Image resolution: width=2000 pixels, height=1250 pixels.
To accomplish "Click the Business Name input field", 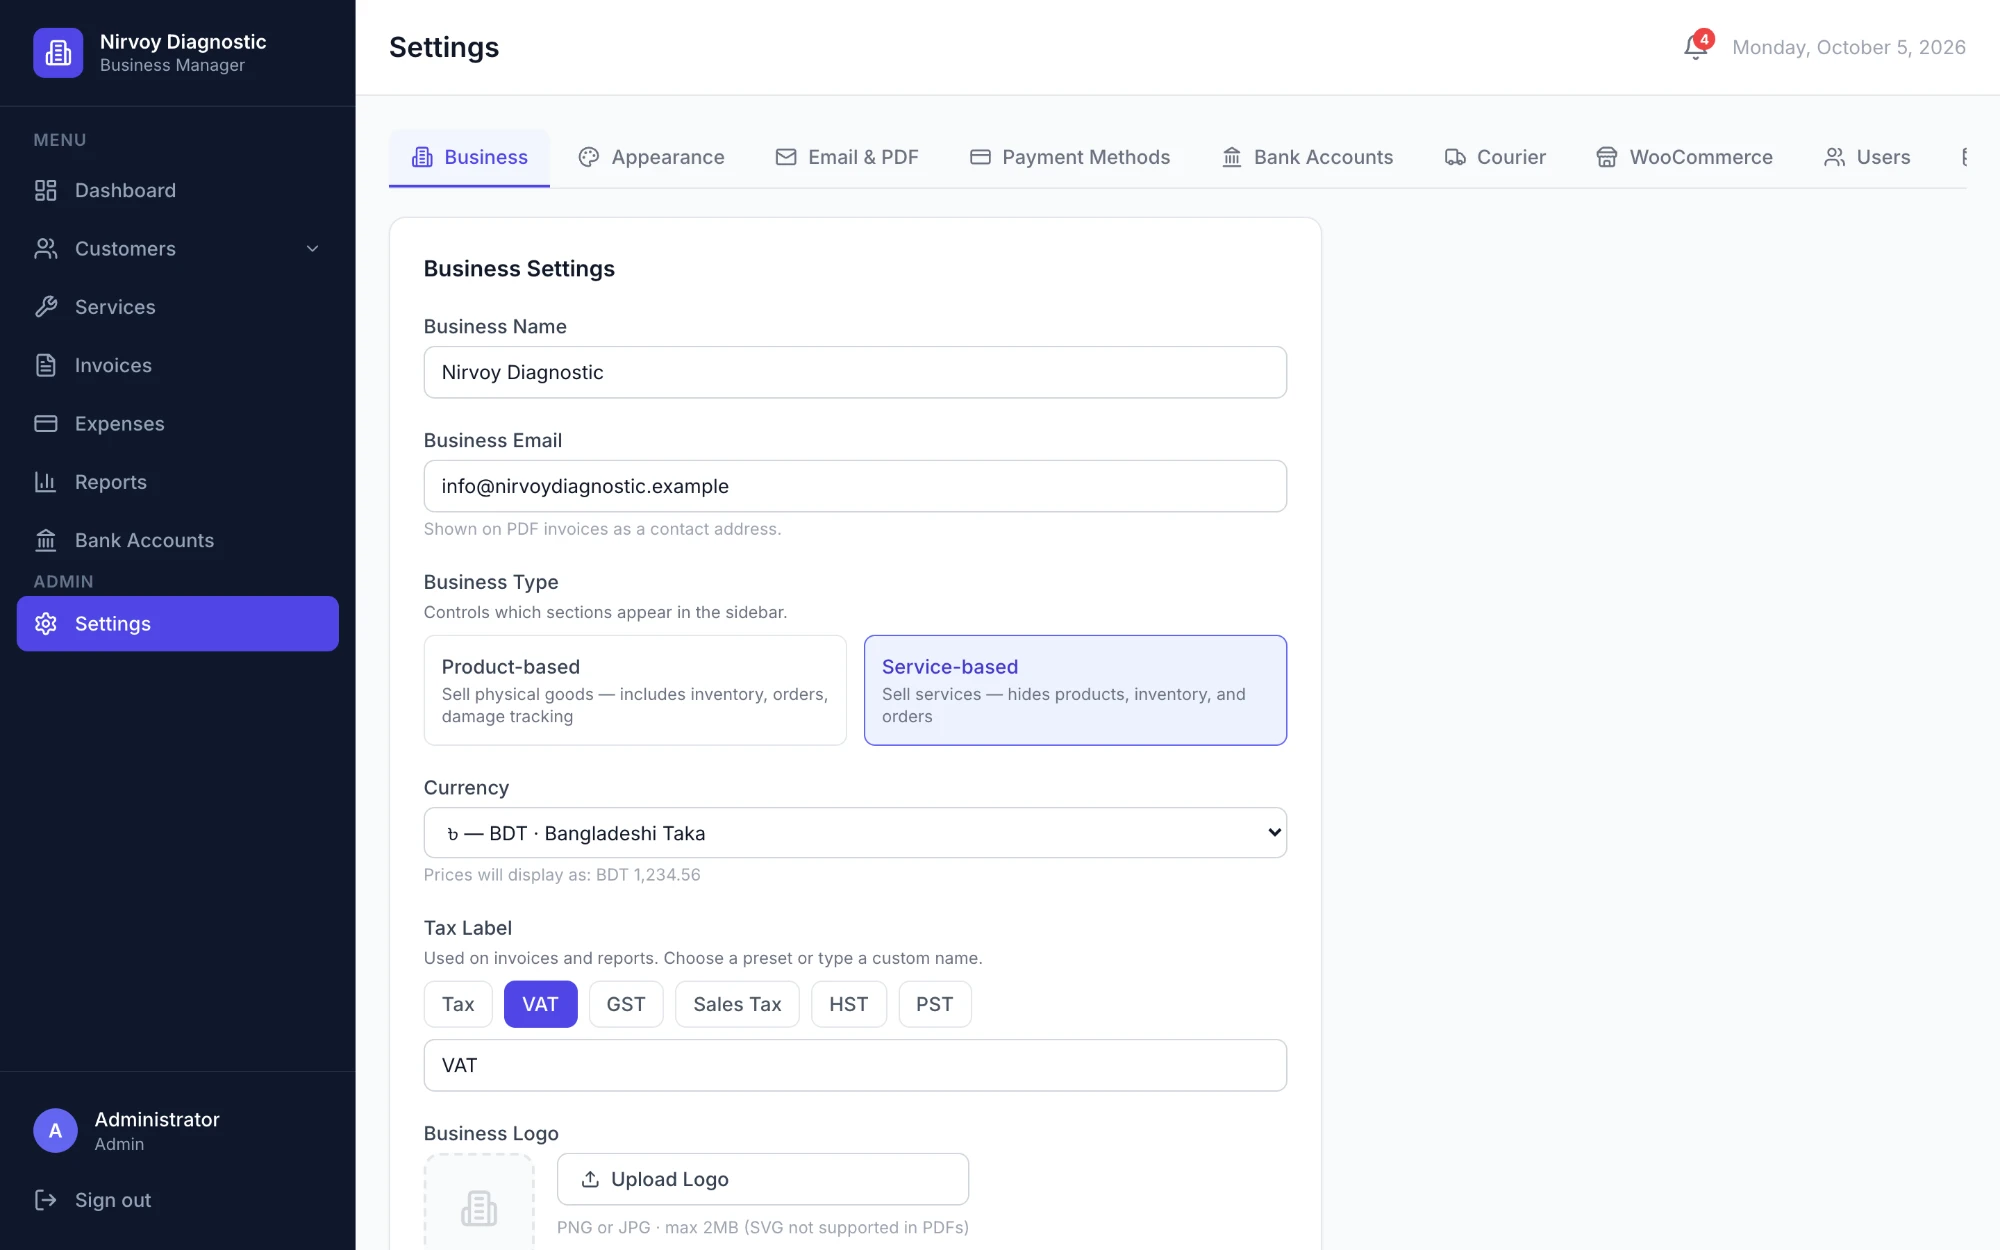I will pyautogui.click(x=855, y=372).
